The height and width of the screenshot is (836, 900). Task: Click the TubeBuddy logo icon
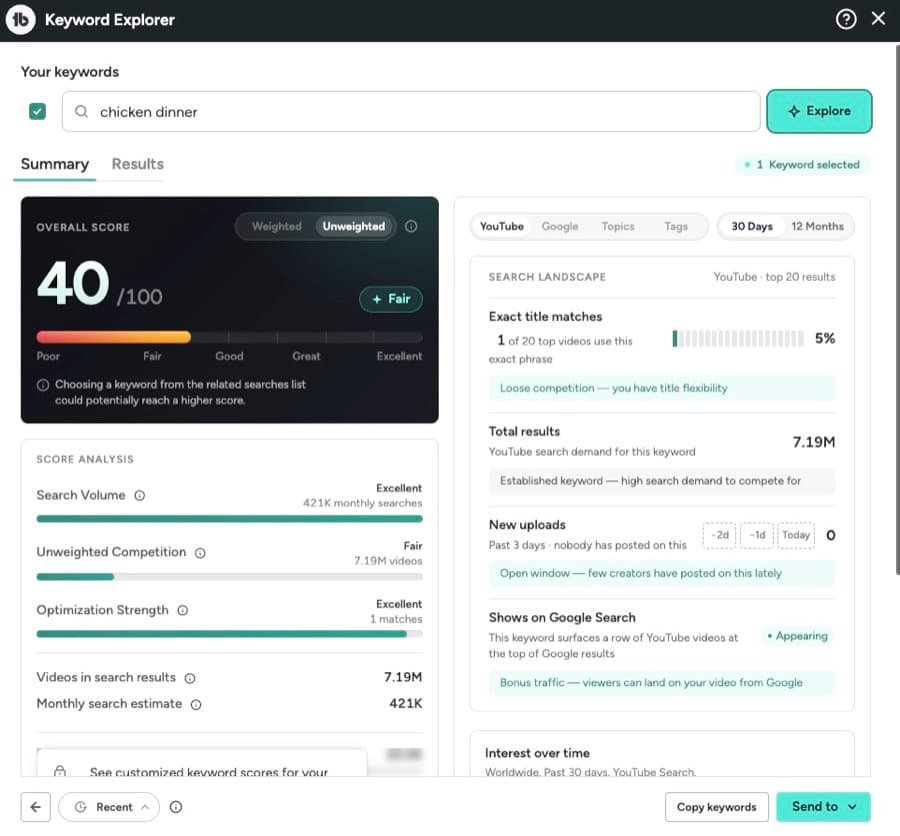(21, 20)
